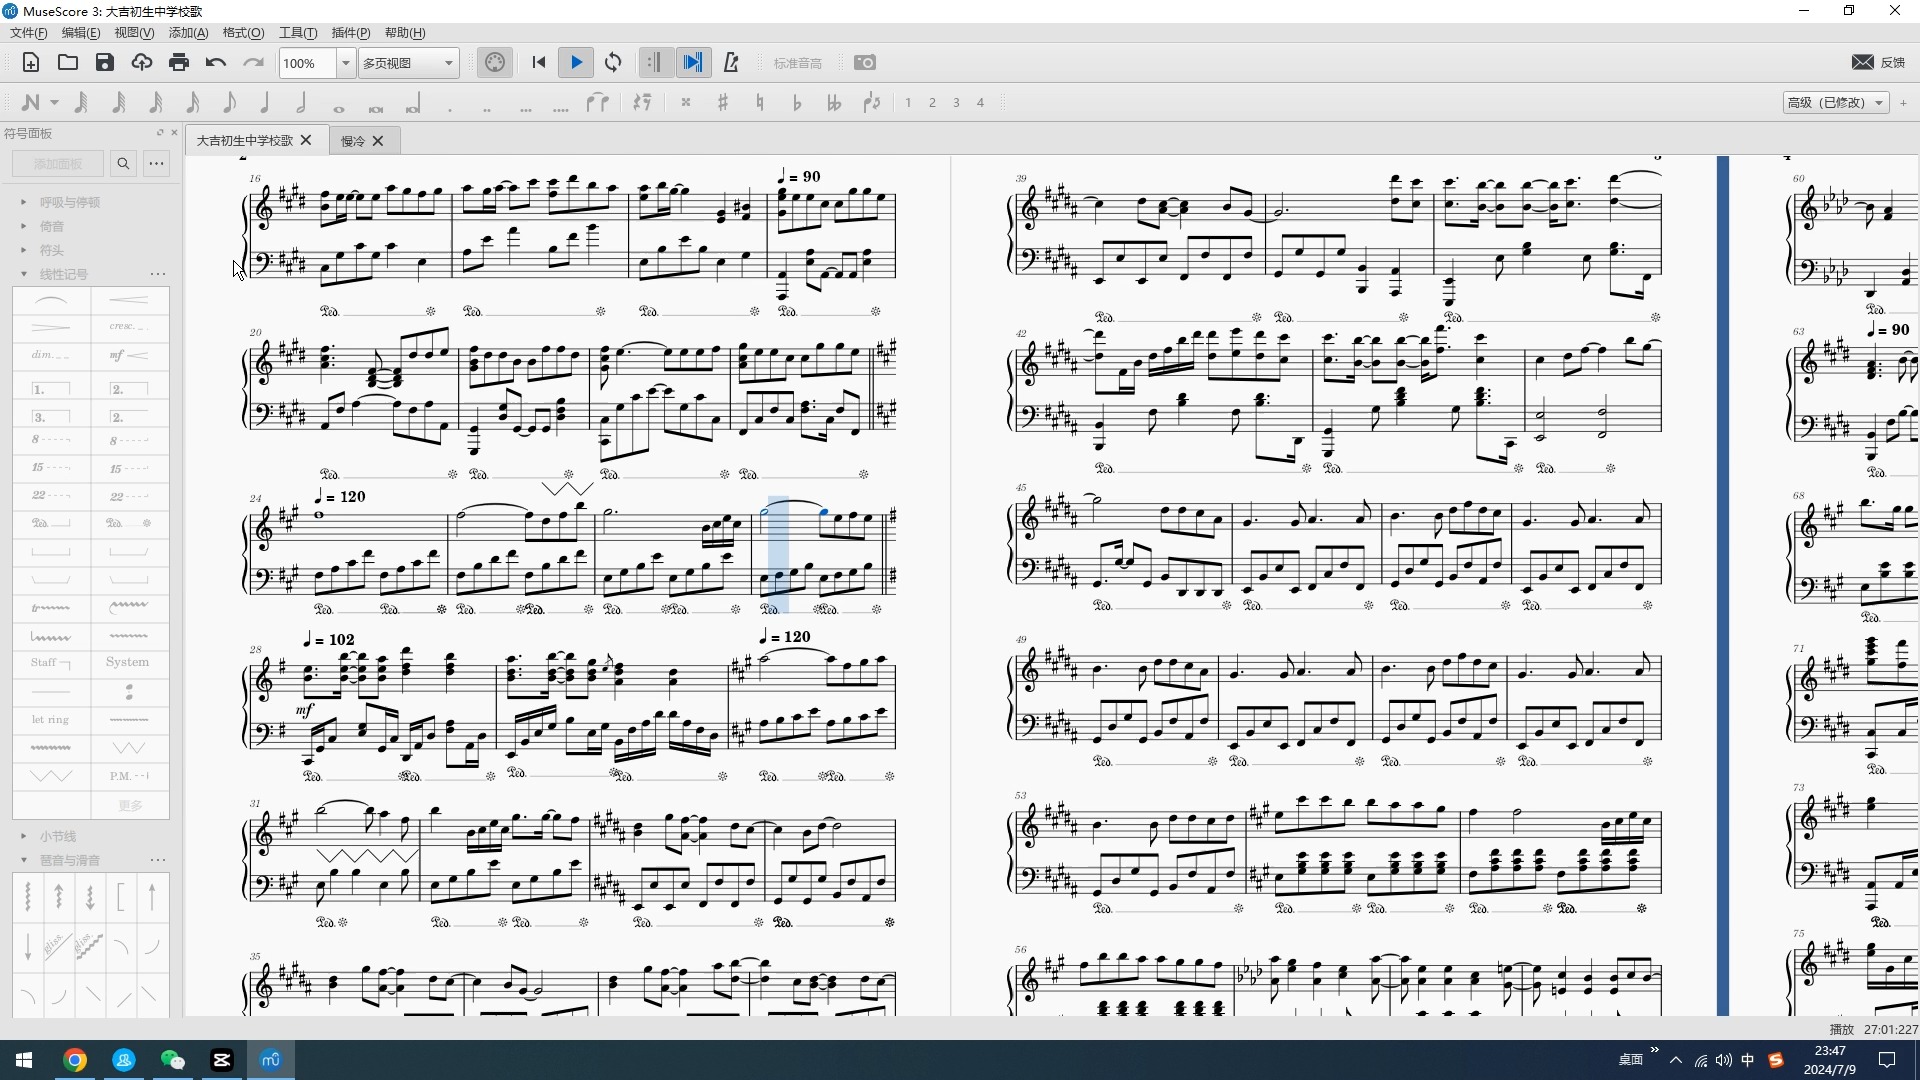Viewport: 1920px width, 1080px height.
Task: Rewind playback to start
Action: pyautogui.click(x=539, y=63)
